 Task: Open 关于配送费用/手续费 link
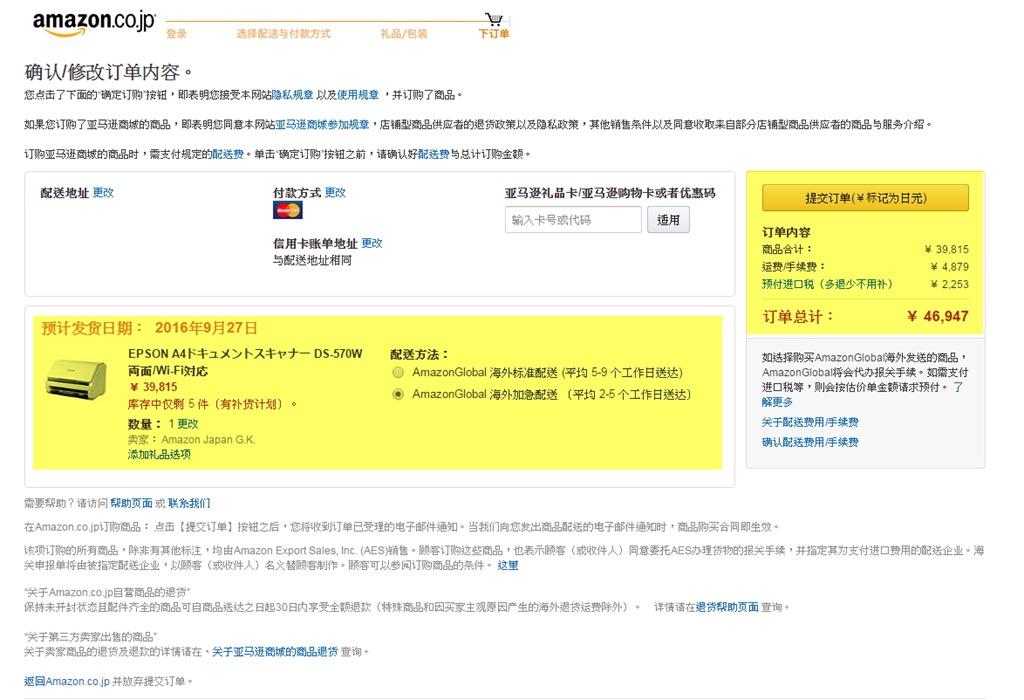pos(810,422)
